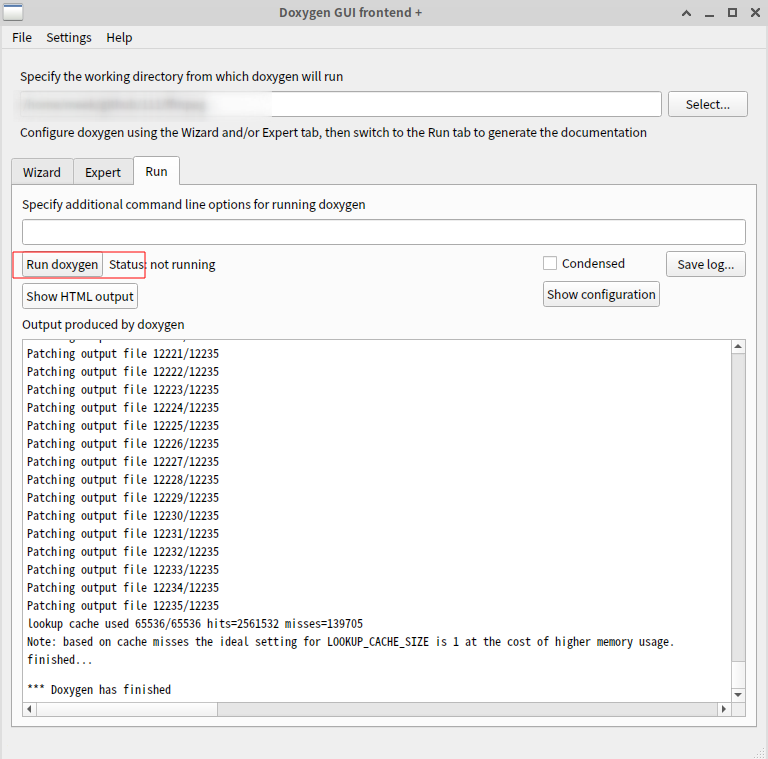
Task: Click the Select... working directory button
Action: click(708, 104)
